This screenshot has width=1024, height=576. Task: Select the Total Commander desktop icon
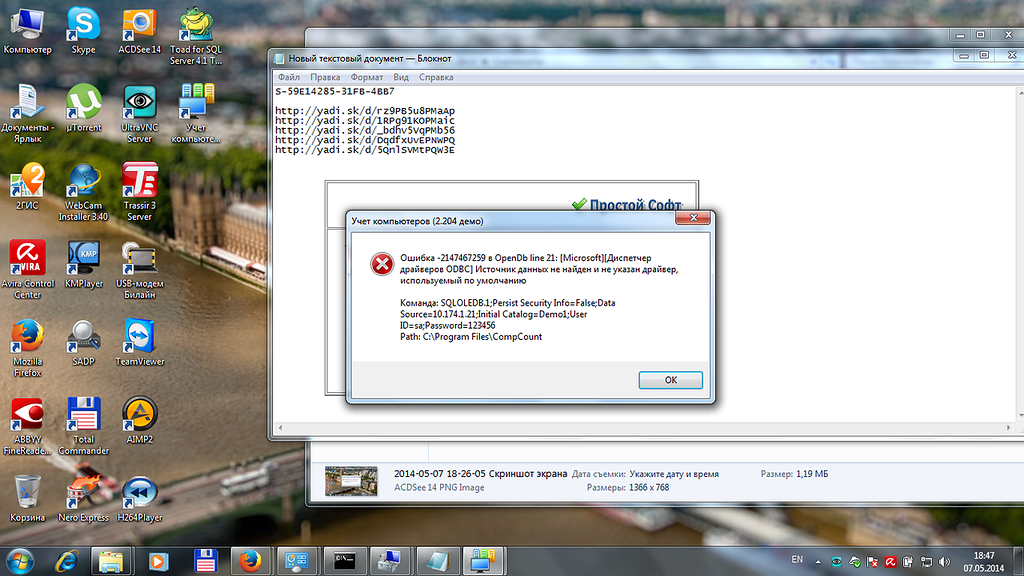(x=84, y=420)
